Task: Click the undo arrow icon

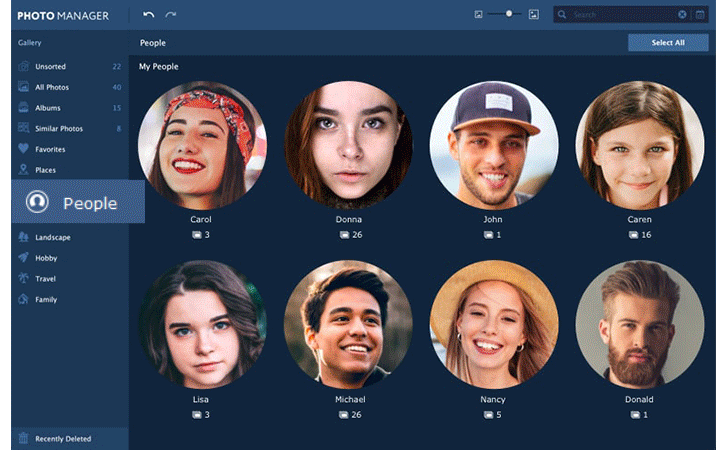Action: click(149, 15)
